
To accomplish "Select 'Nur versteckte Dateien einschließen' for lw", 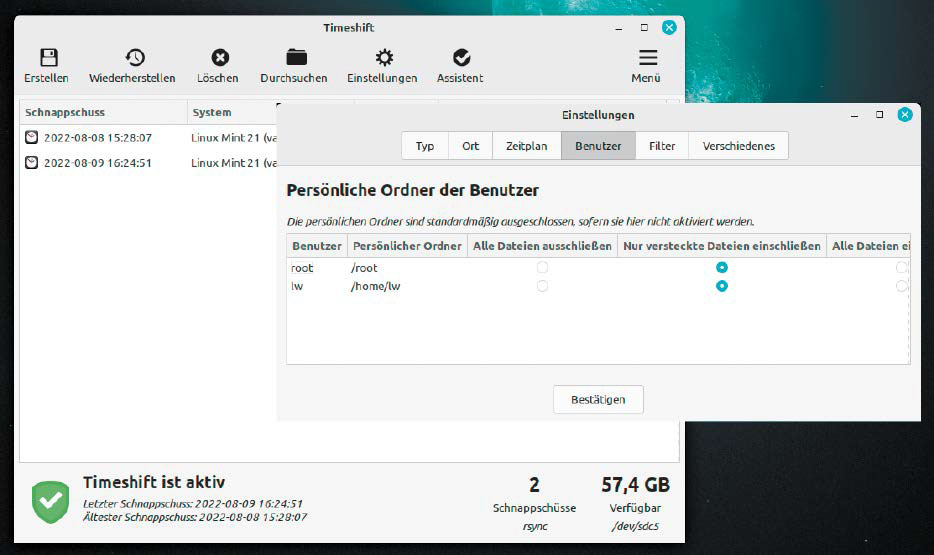I will [x=722, y=286].
